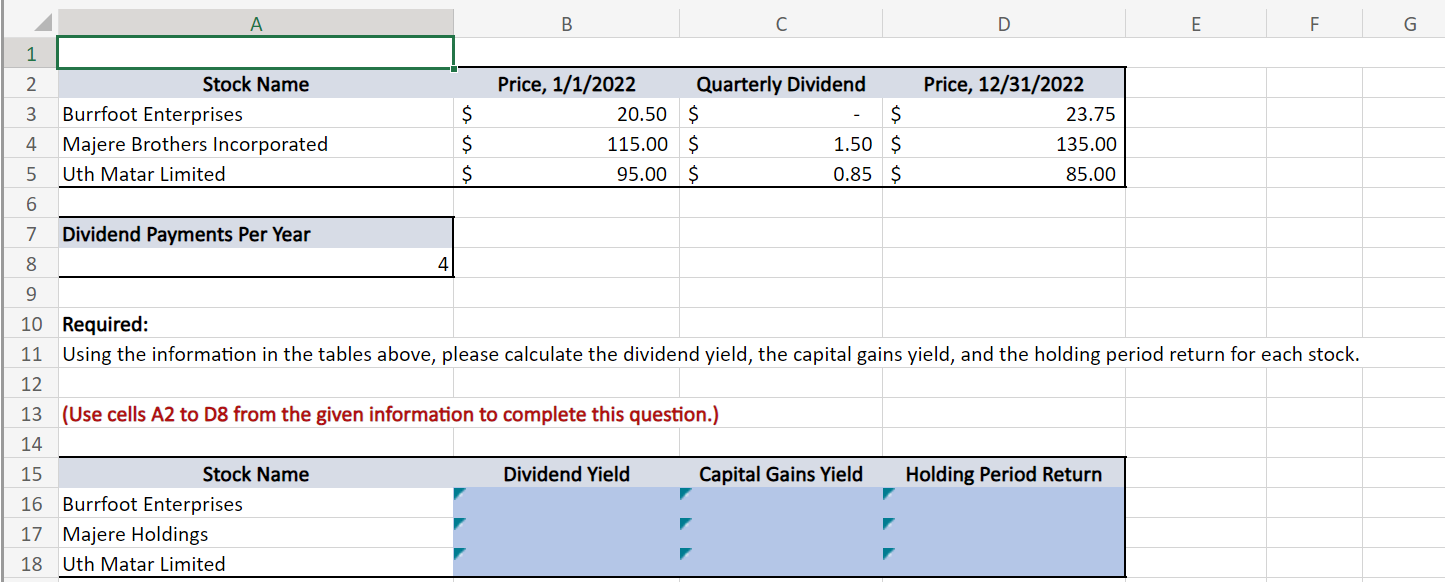Select the cell showing the value 4
Image resolution: width=1445 pixels, height=582 pixels.
tap(256, 263)
